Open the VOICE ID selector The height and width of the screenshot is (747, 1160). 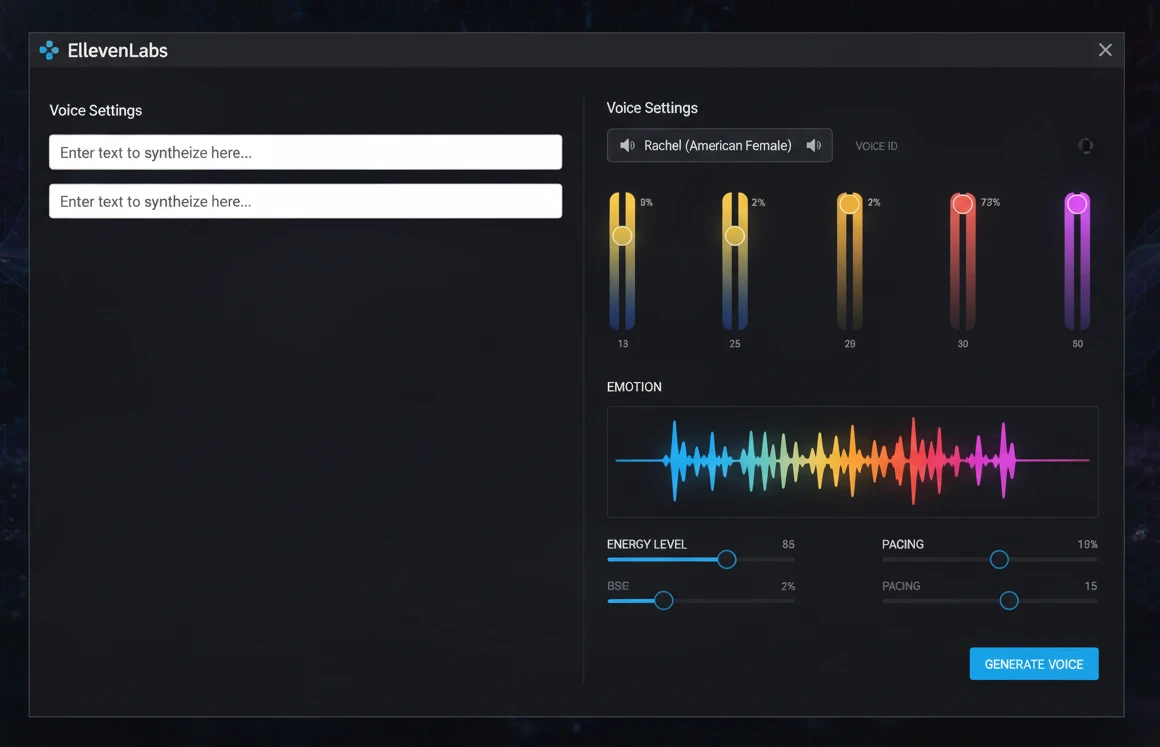[x=876, y=145]
